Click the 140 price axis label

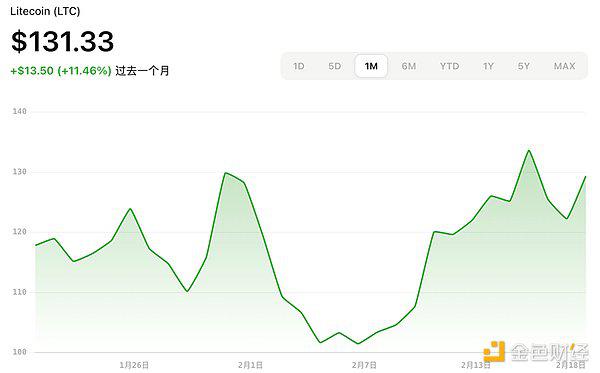point(20,111)
